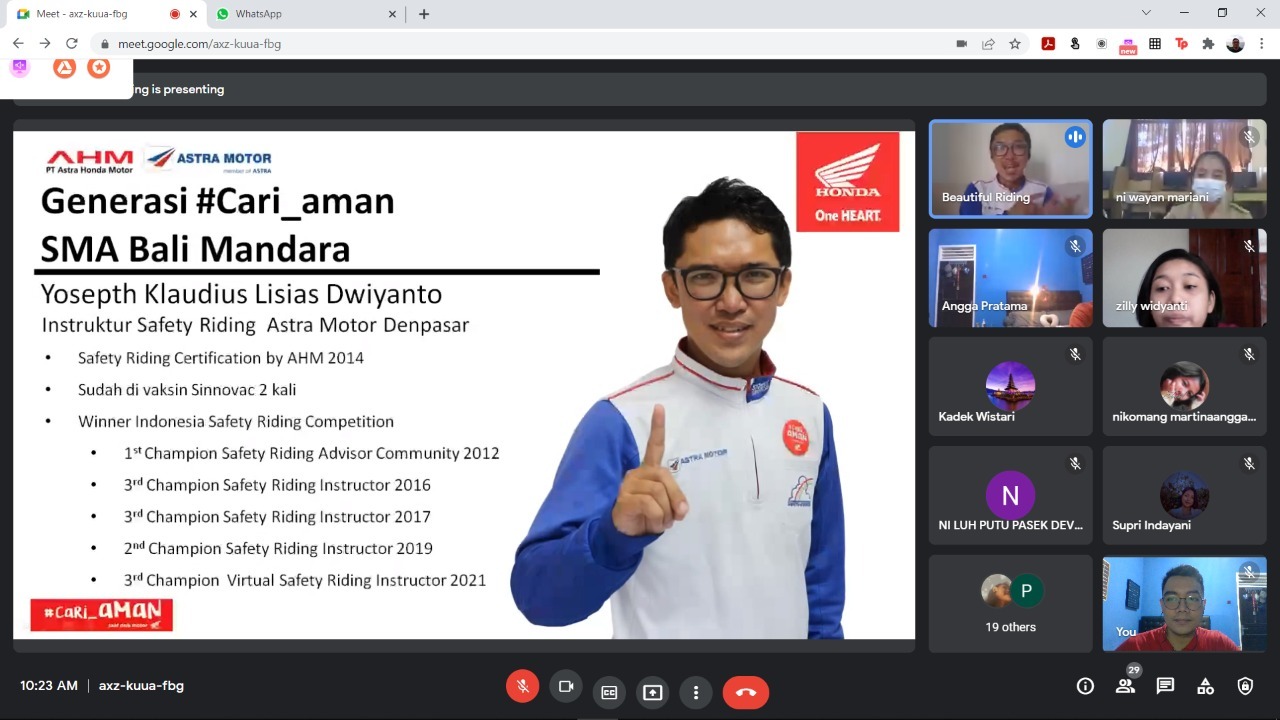This screenshot has height=720, width=1280.
Task: Select Angga Pratama video tile
Action: [1010, 278]
